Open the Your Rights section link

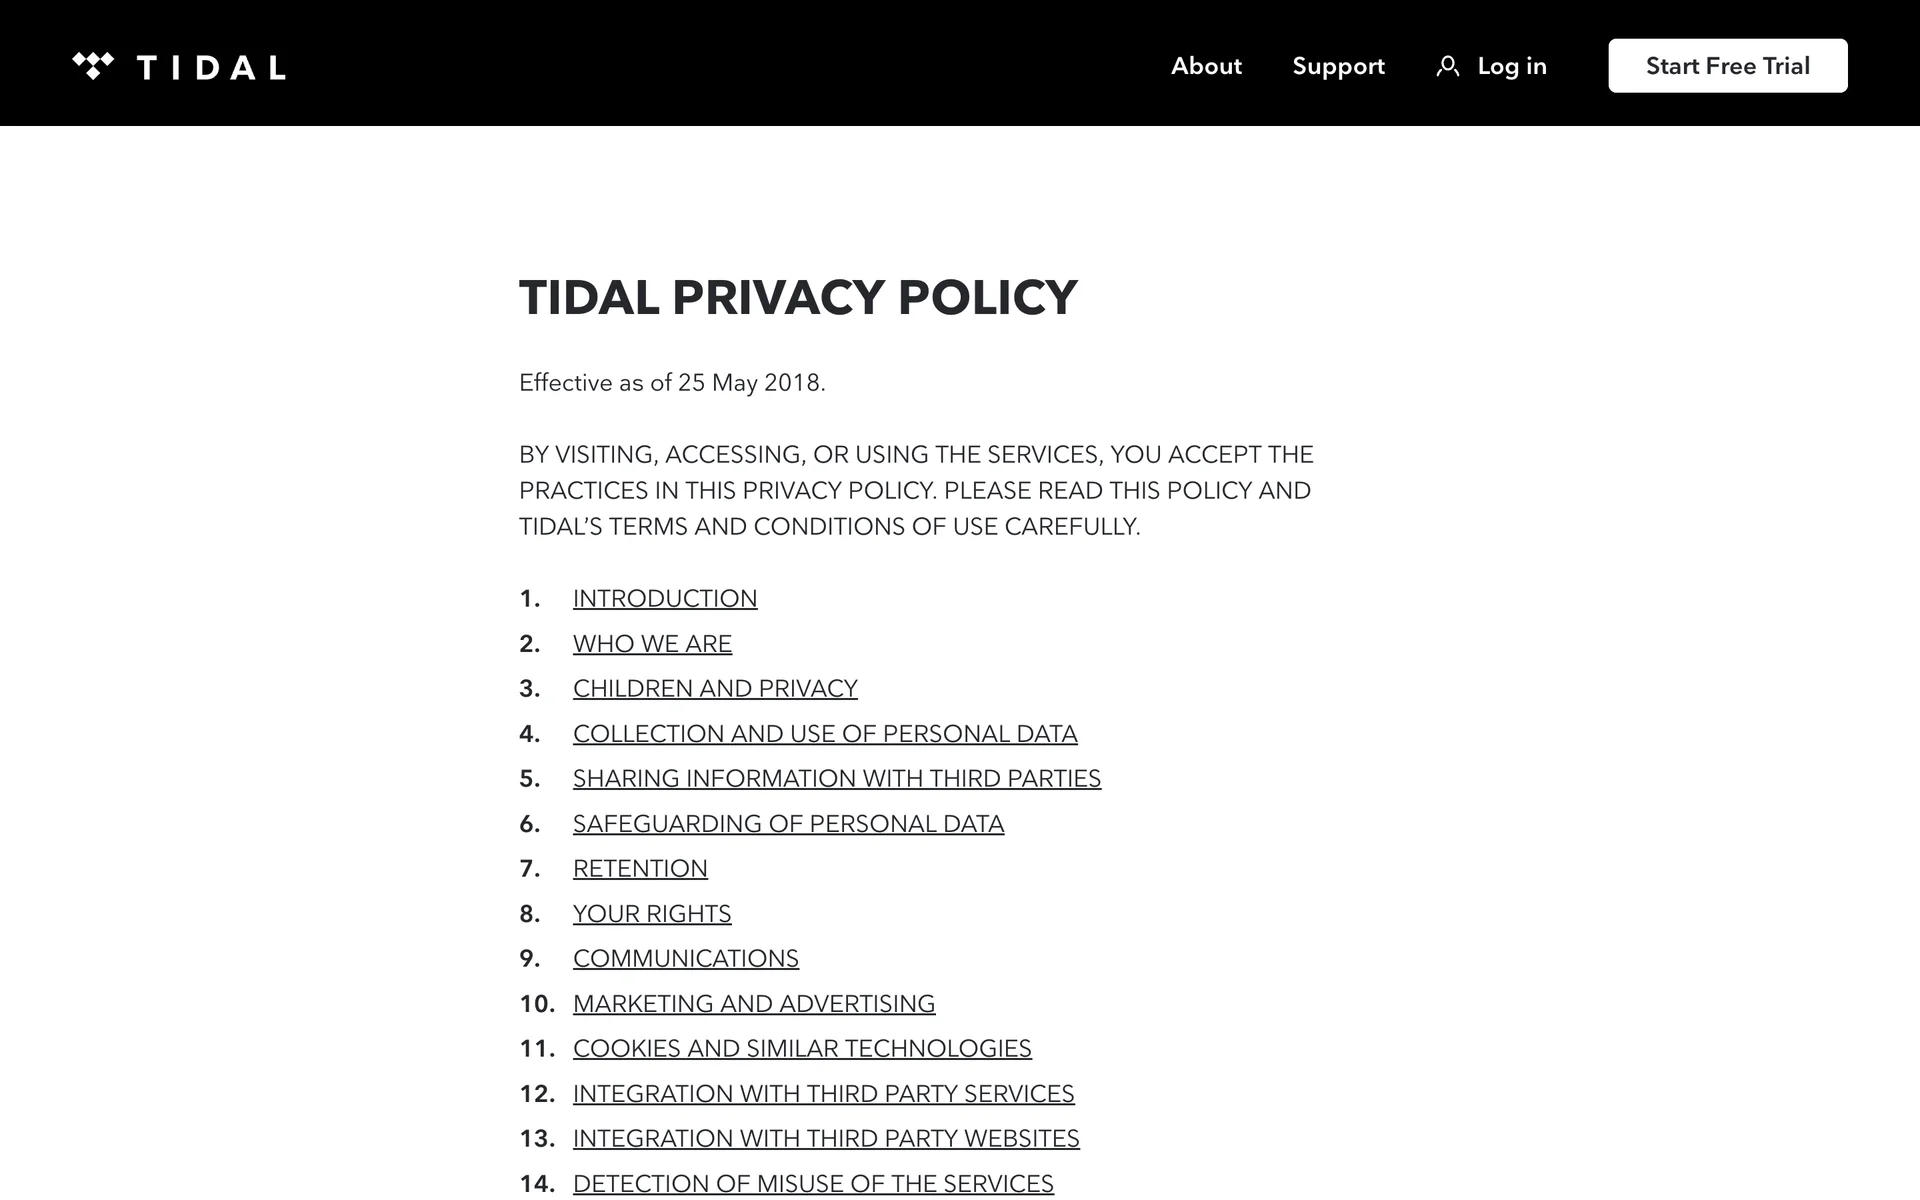(x=652, y=913)
